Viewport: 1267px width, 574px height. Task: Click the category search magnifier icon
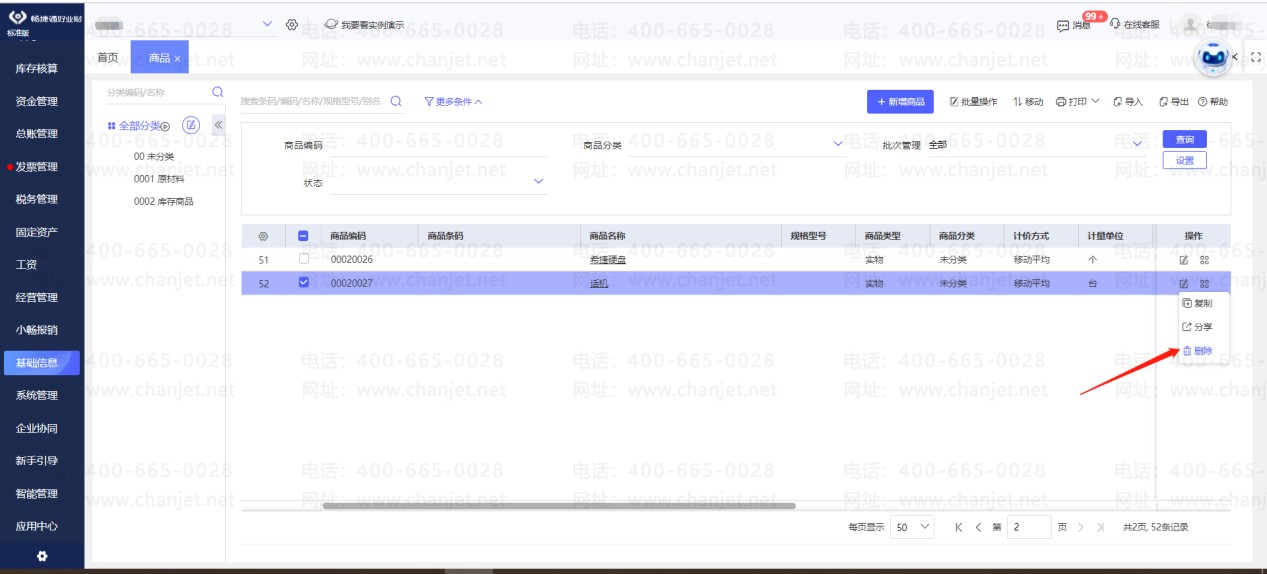tap(217, 92)
